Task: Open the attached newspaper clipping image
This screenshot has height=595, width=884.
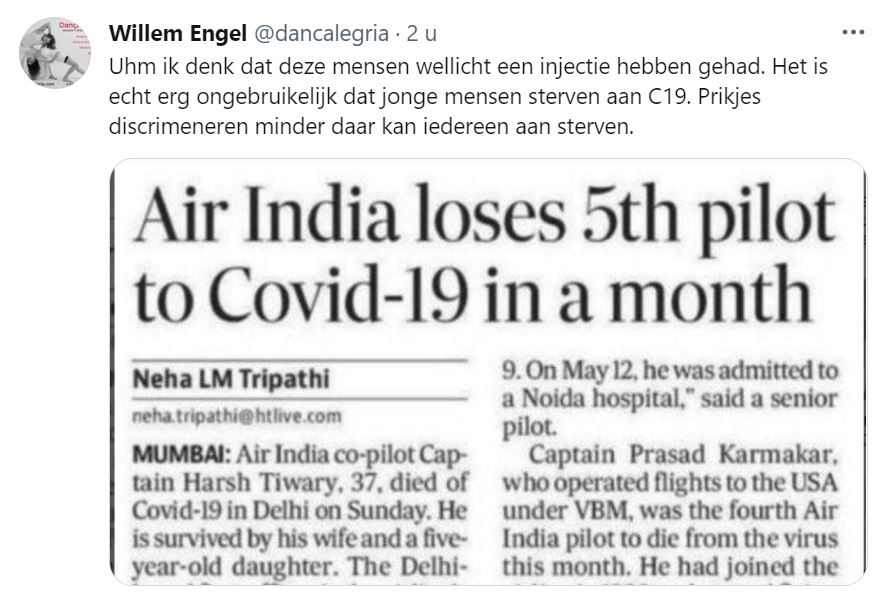Action: coord(488,372)
